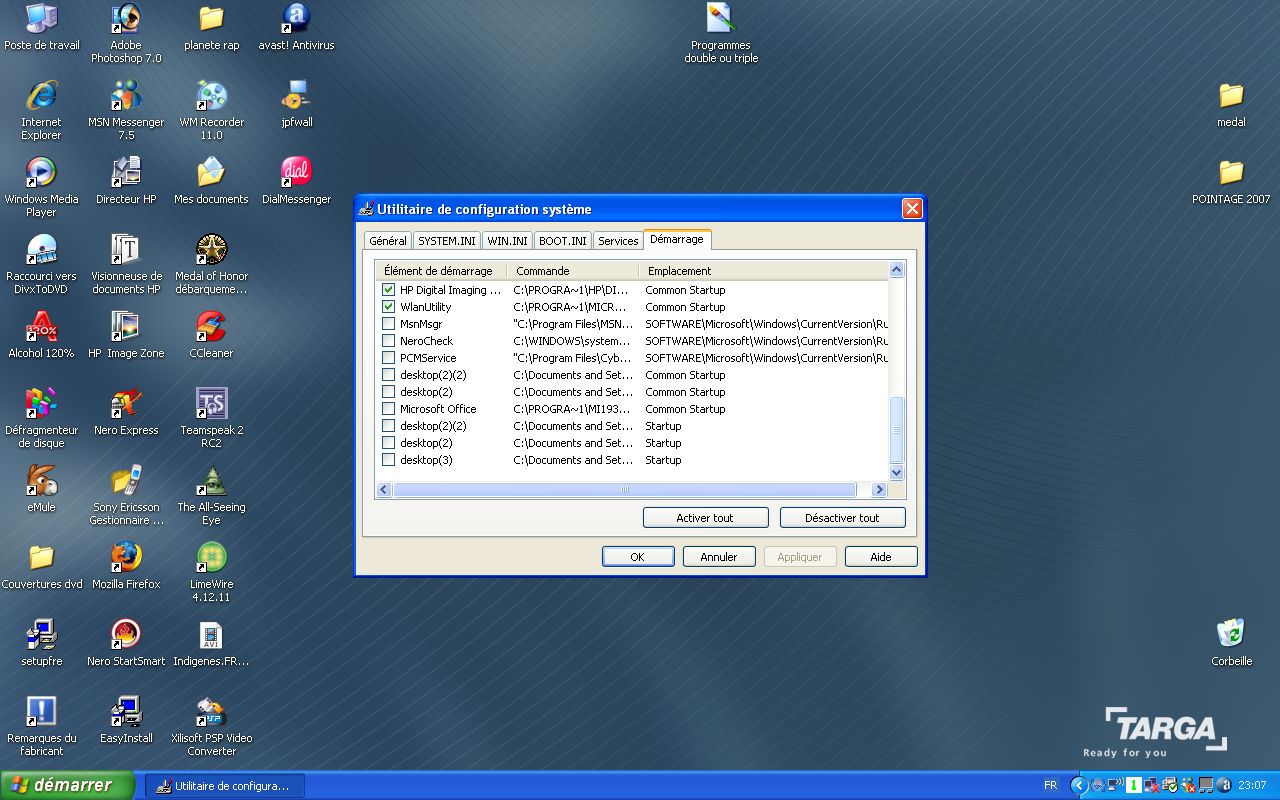Click the startup list's scroll-up arrow
Screen dimensions: 1280x800
point(897,270)
